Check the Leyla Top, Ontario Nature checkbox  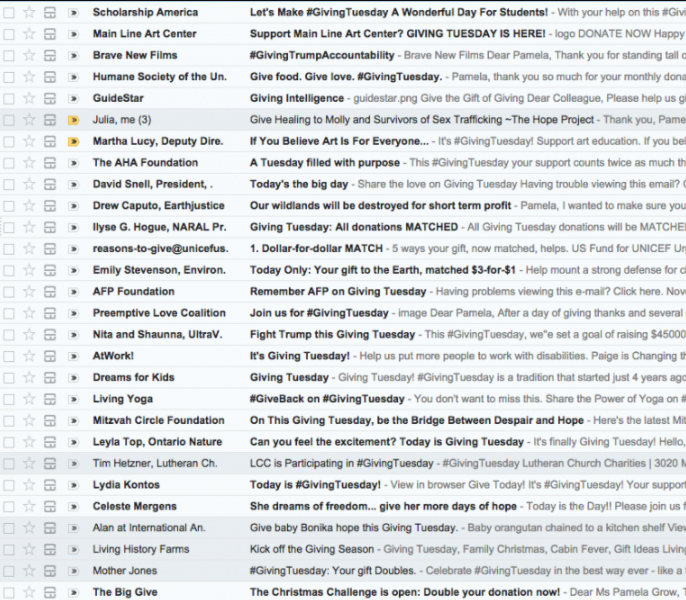coord(9,442)
